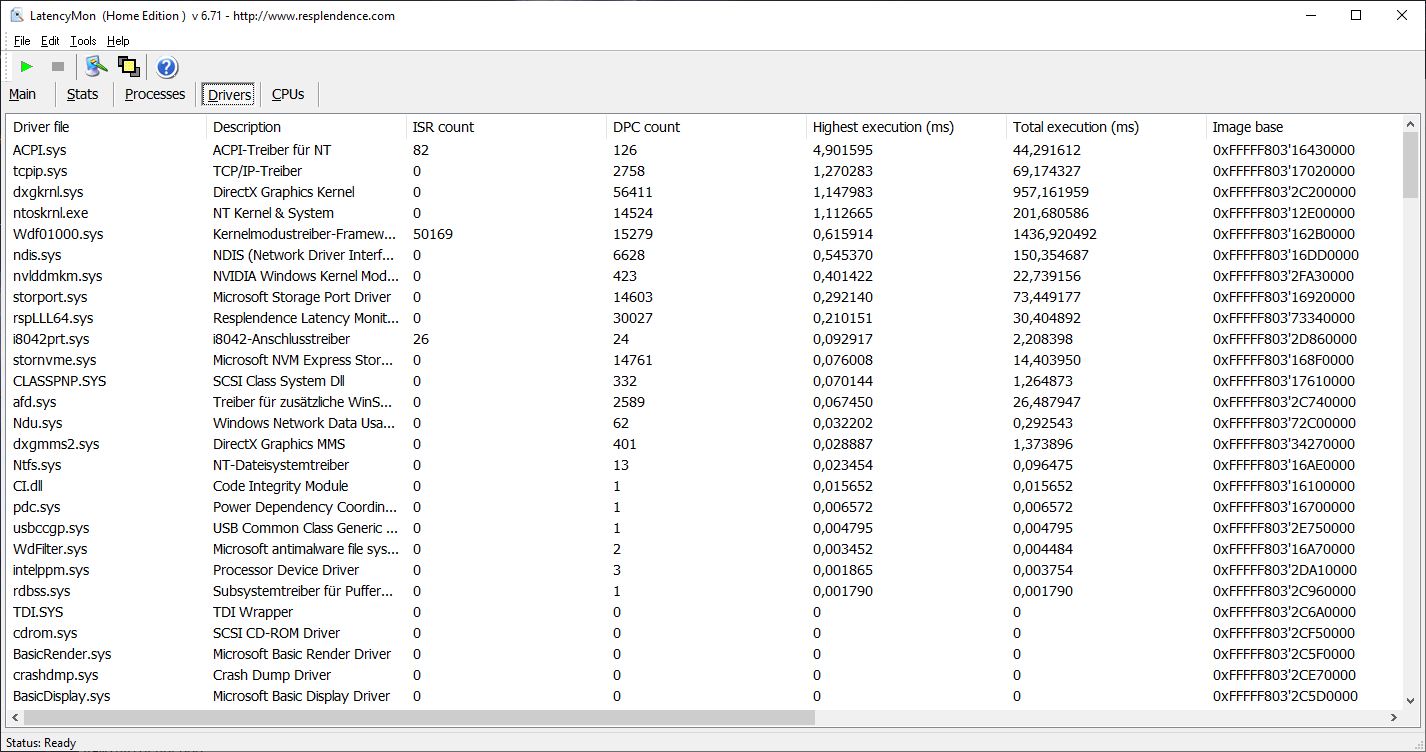This screenshot has height=752, width=1426.
Task: Click horizontal scrollbar left arrow
Action: pyautogui.click(x=15, y=718)
